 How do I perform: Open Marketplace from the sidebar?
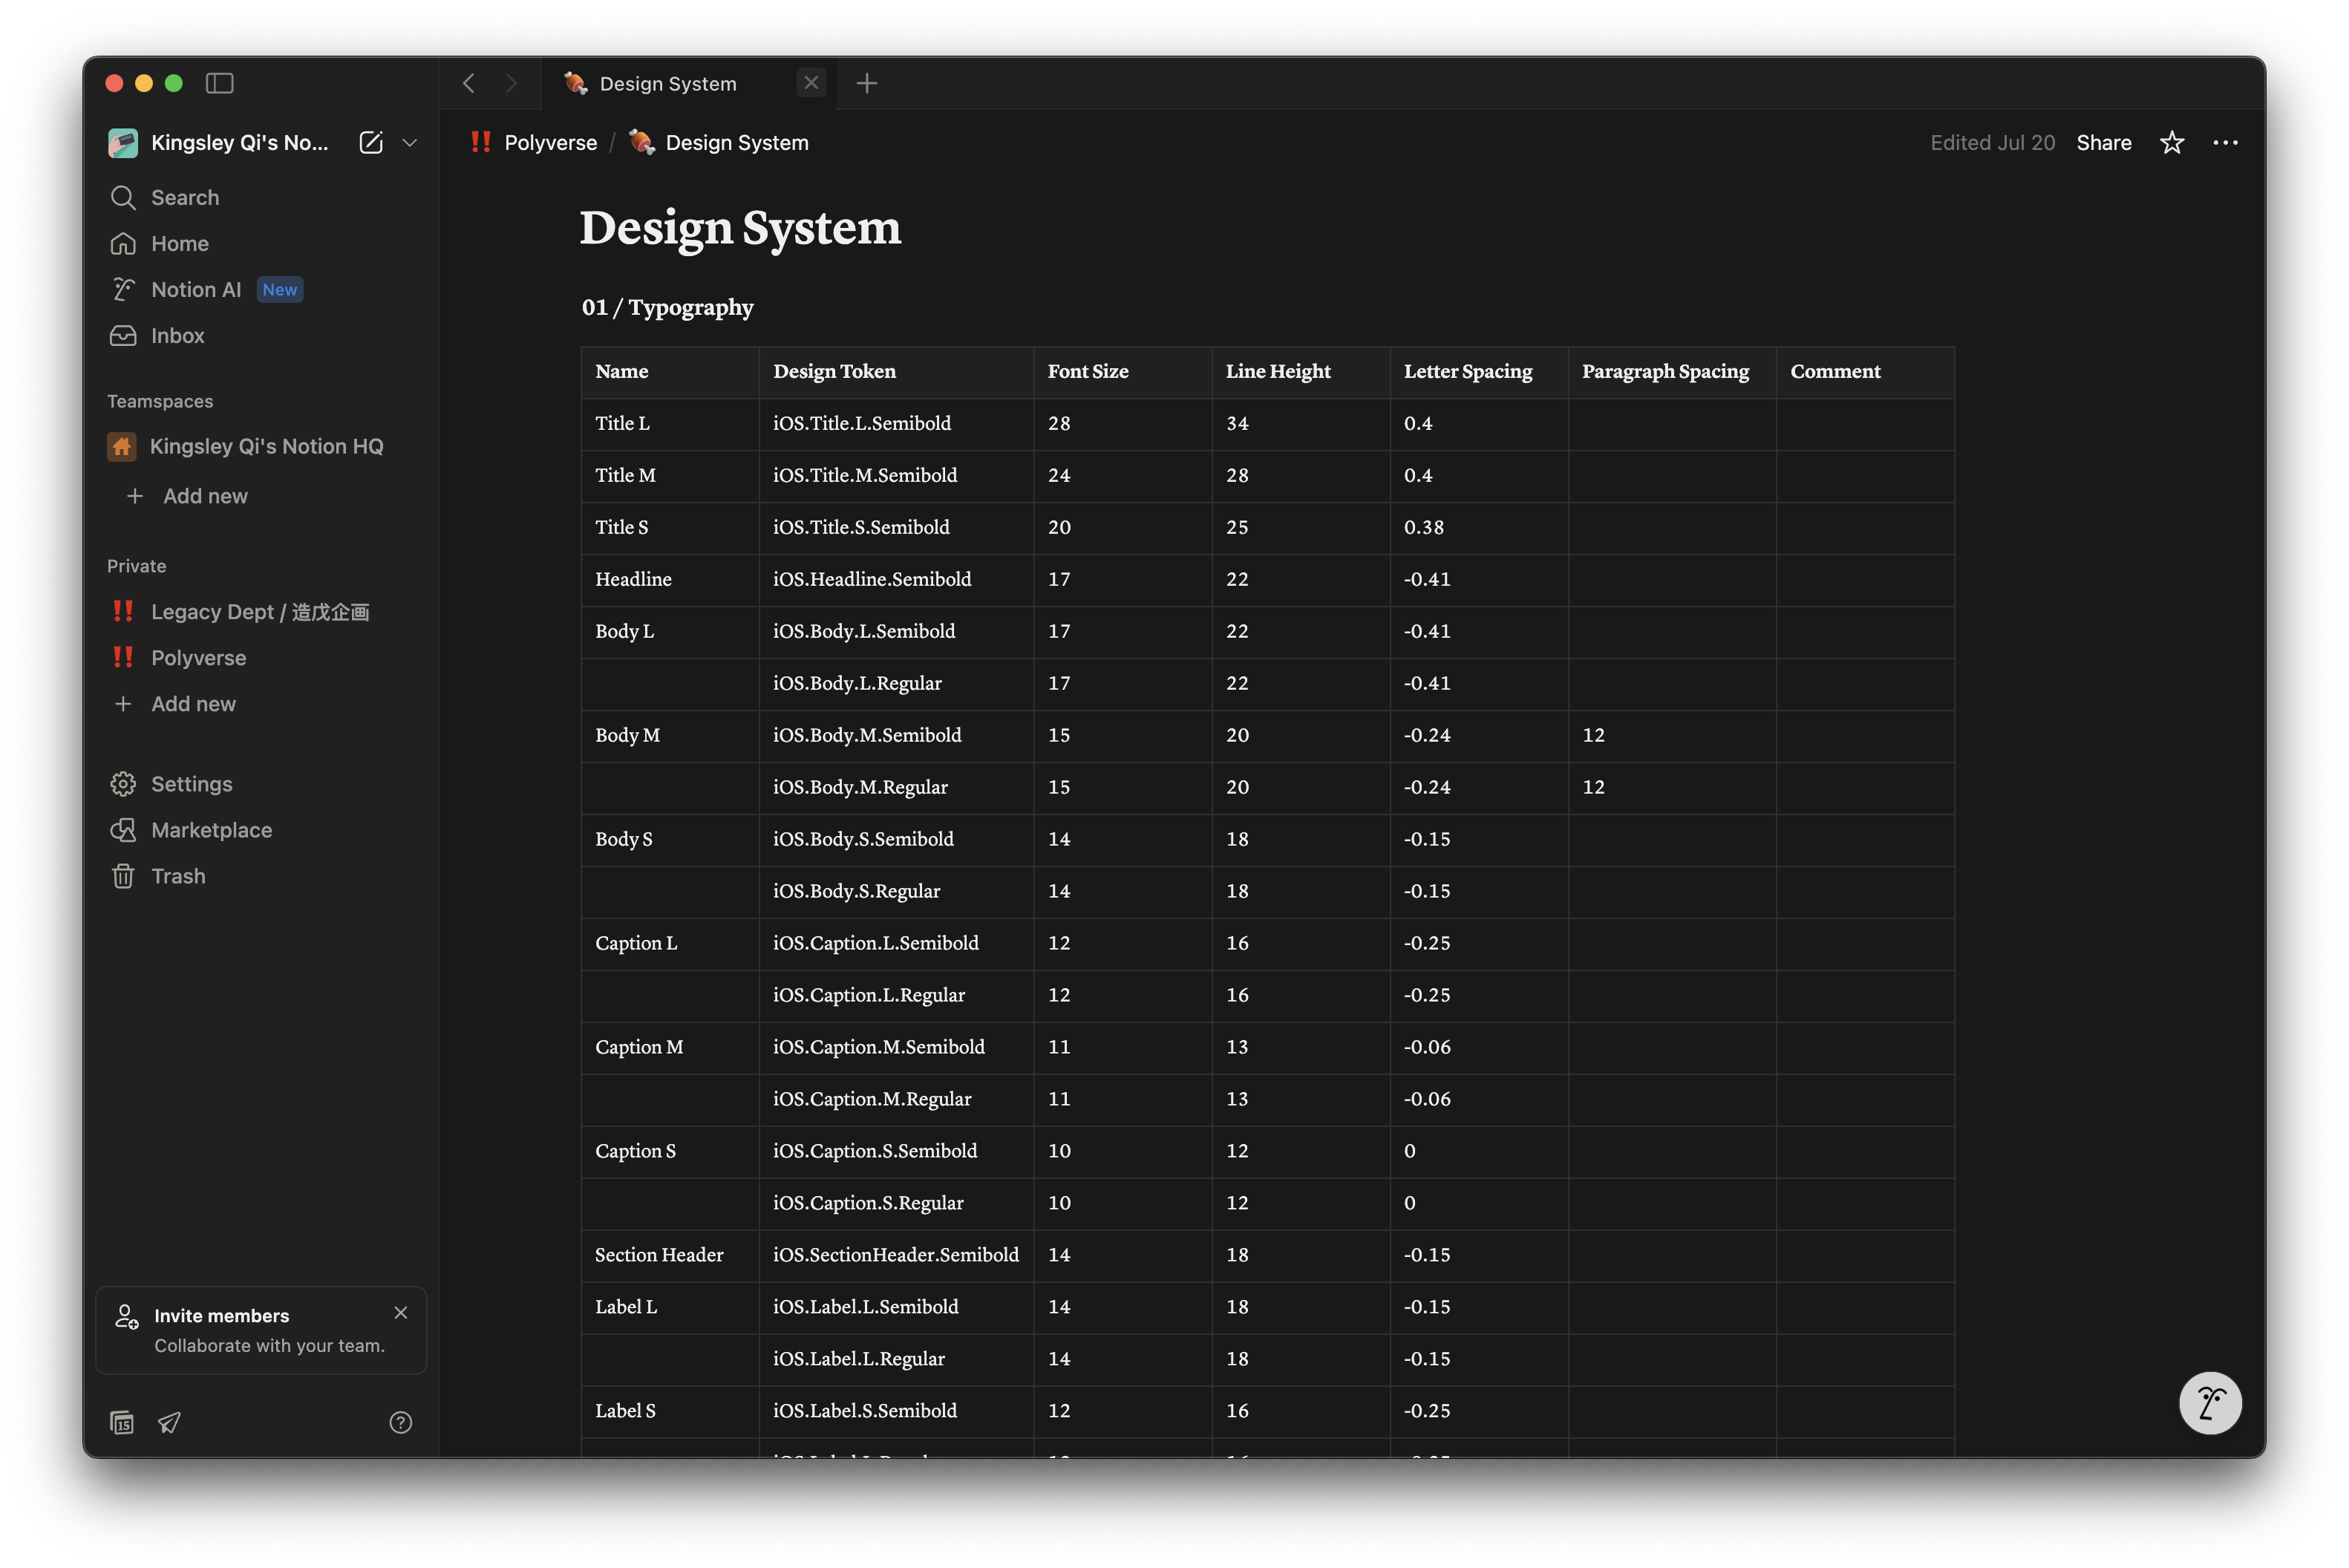(x=211, y=830)
